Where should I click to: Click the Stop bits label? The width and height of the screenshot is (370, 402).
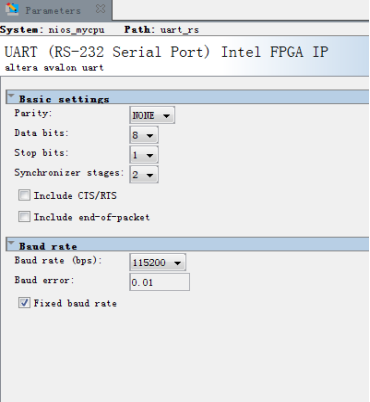(x=41, y=153)
